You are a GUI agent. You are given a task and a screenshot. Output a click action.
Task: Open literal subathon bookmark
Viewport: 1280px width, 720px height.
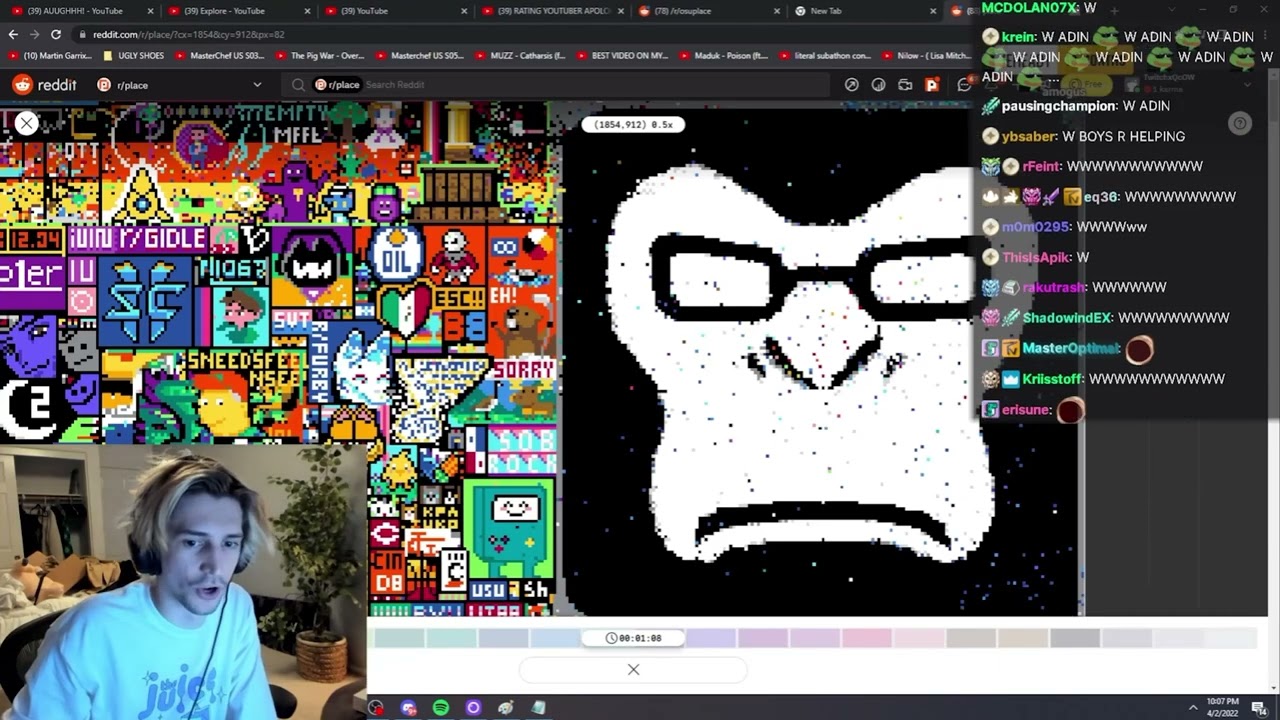click(825, 56)
